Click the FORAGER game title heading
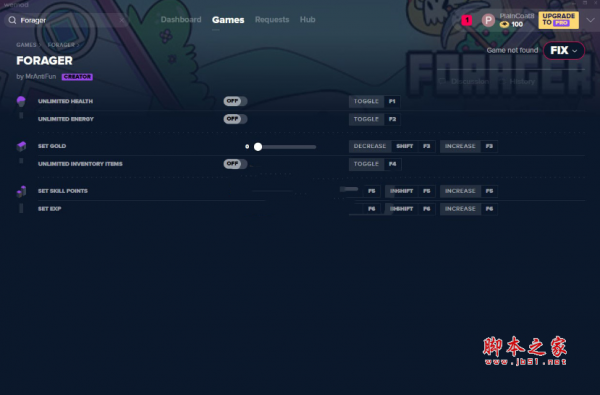 pos(44,61)
